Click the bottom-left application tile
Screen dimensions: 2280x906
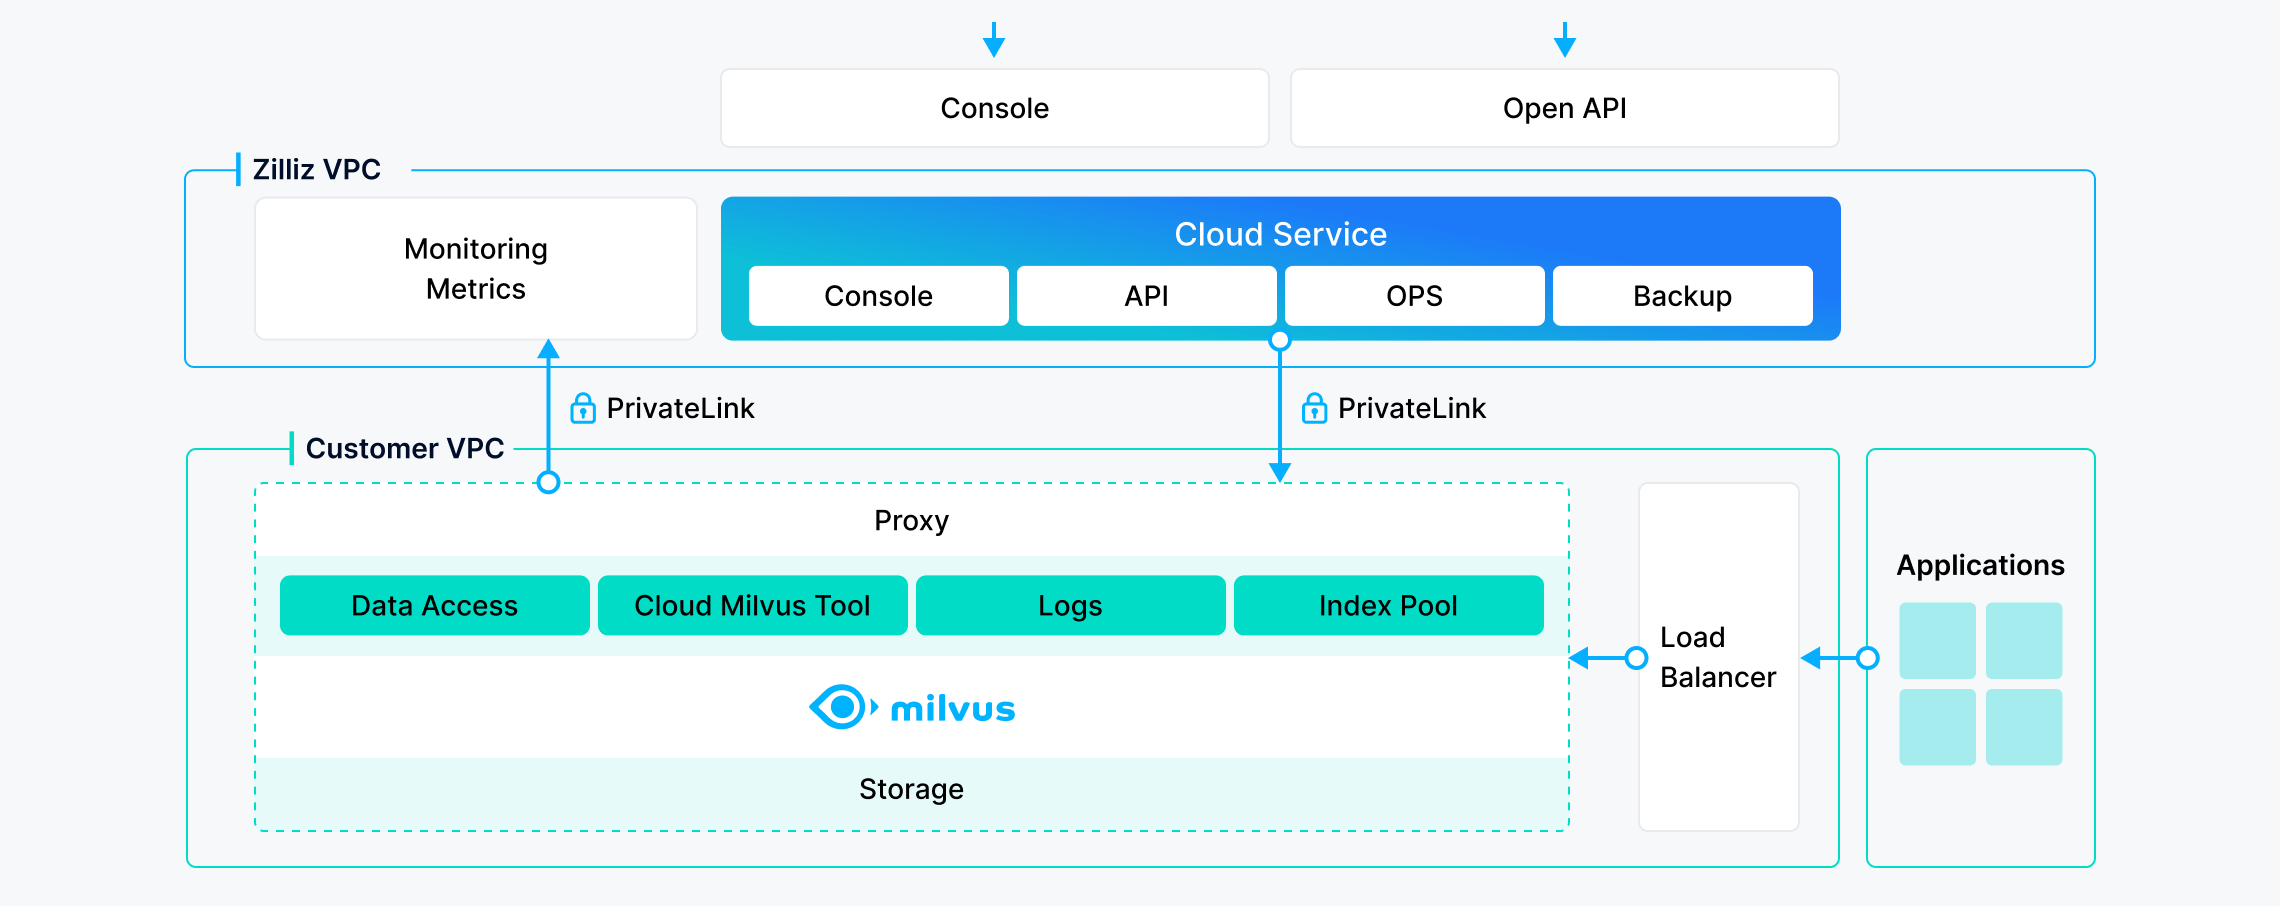pyautogui.click(x=1937, y=727)
